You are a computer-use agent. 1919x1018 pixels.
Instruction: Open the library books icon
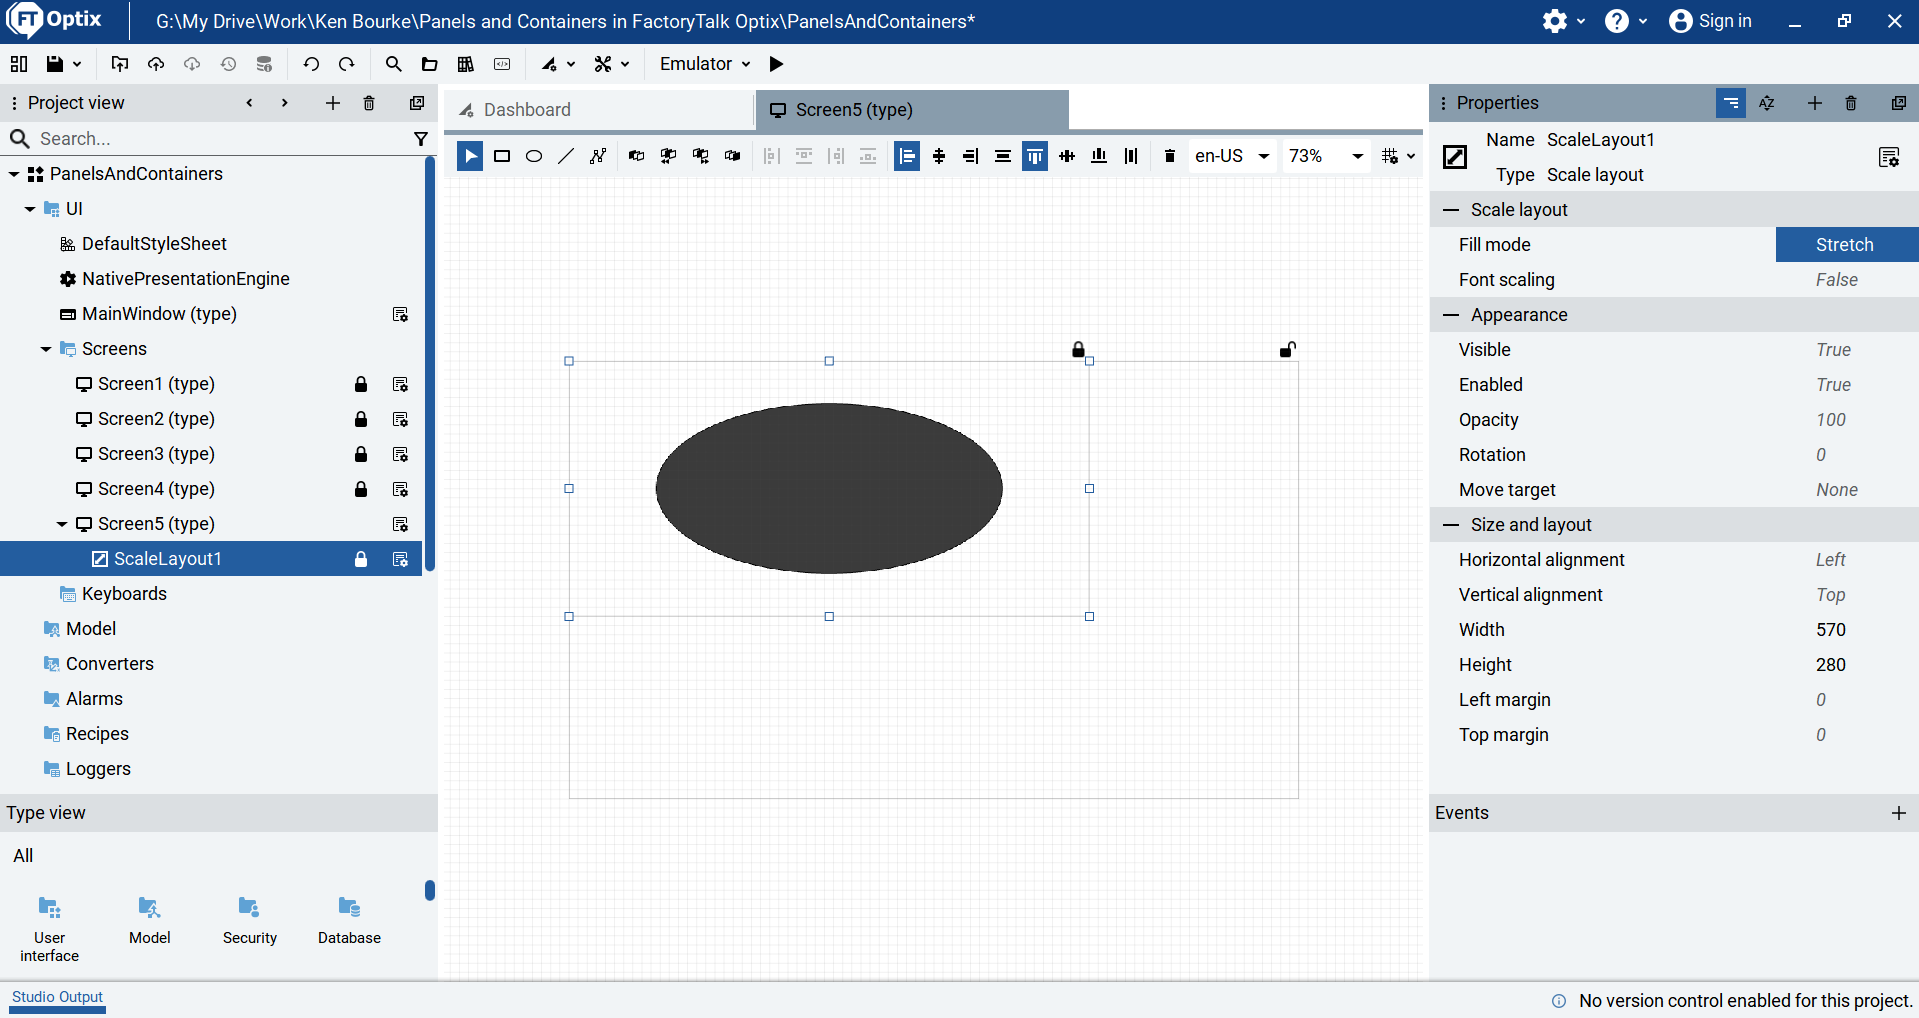pos(466,64)
